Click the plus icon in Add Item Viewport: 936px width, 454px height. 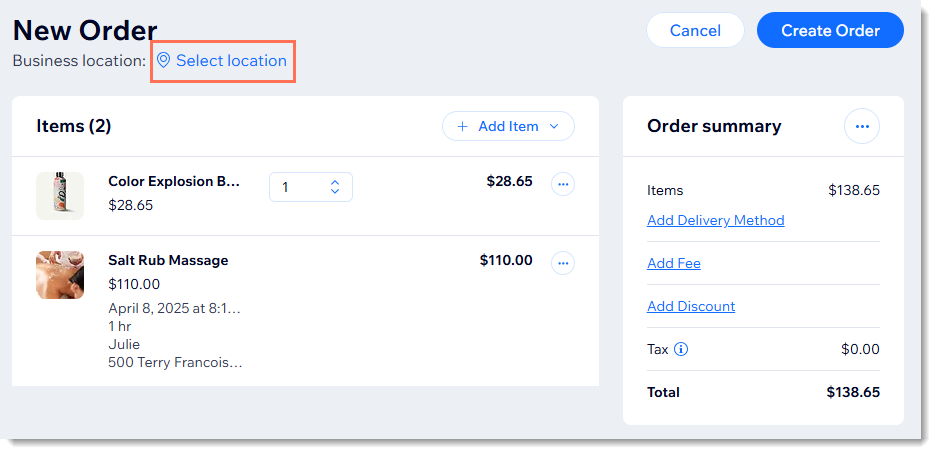[462, 126]
